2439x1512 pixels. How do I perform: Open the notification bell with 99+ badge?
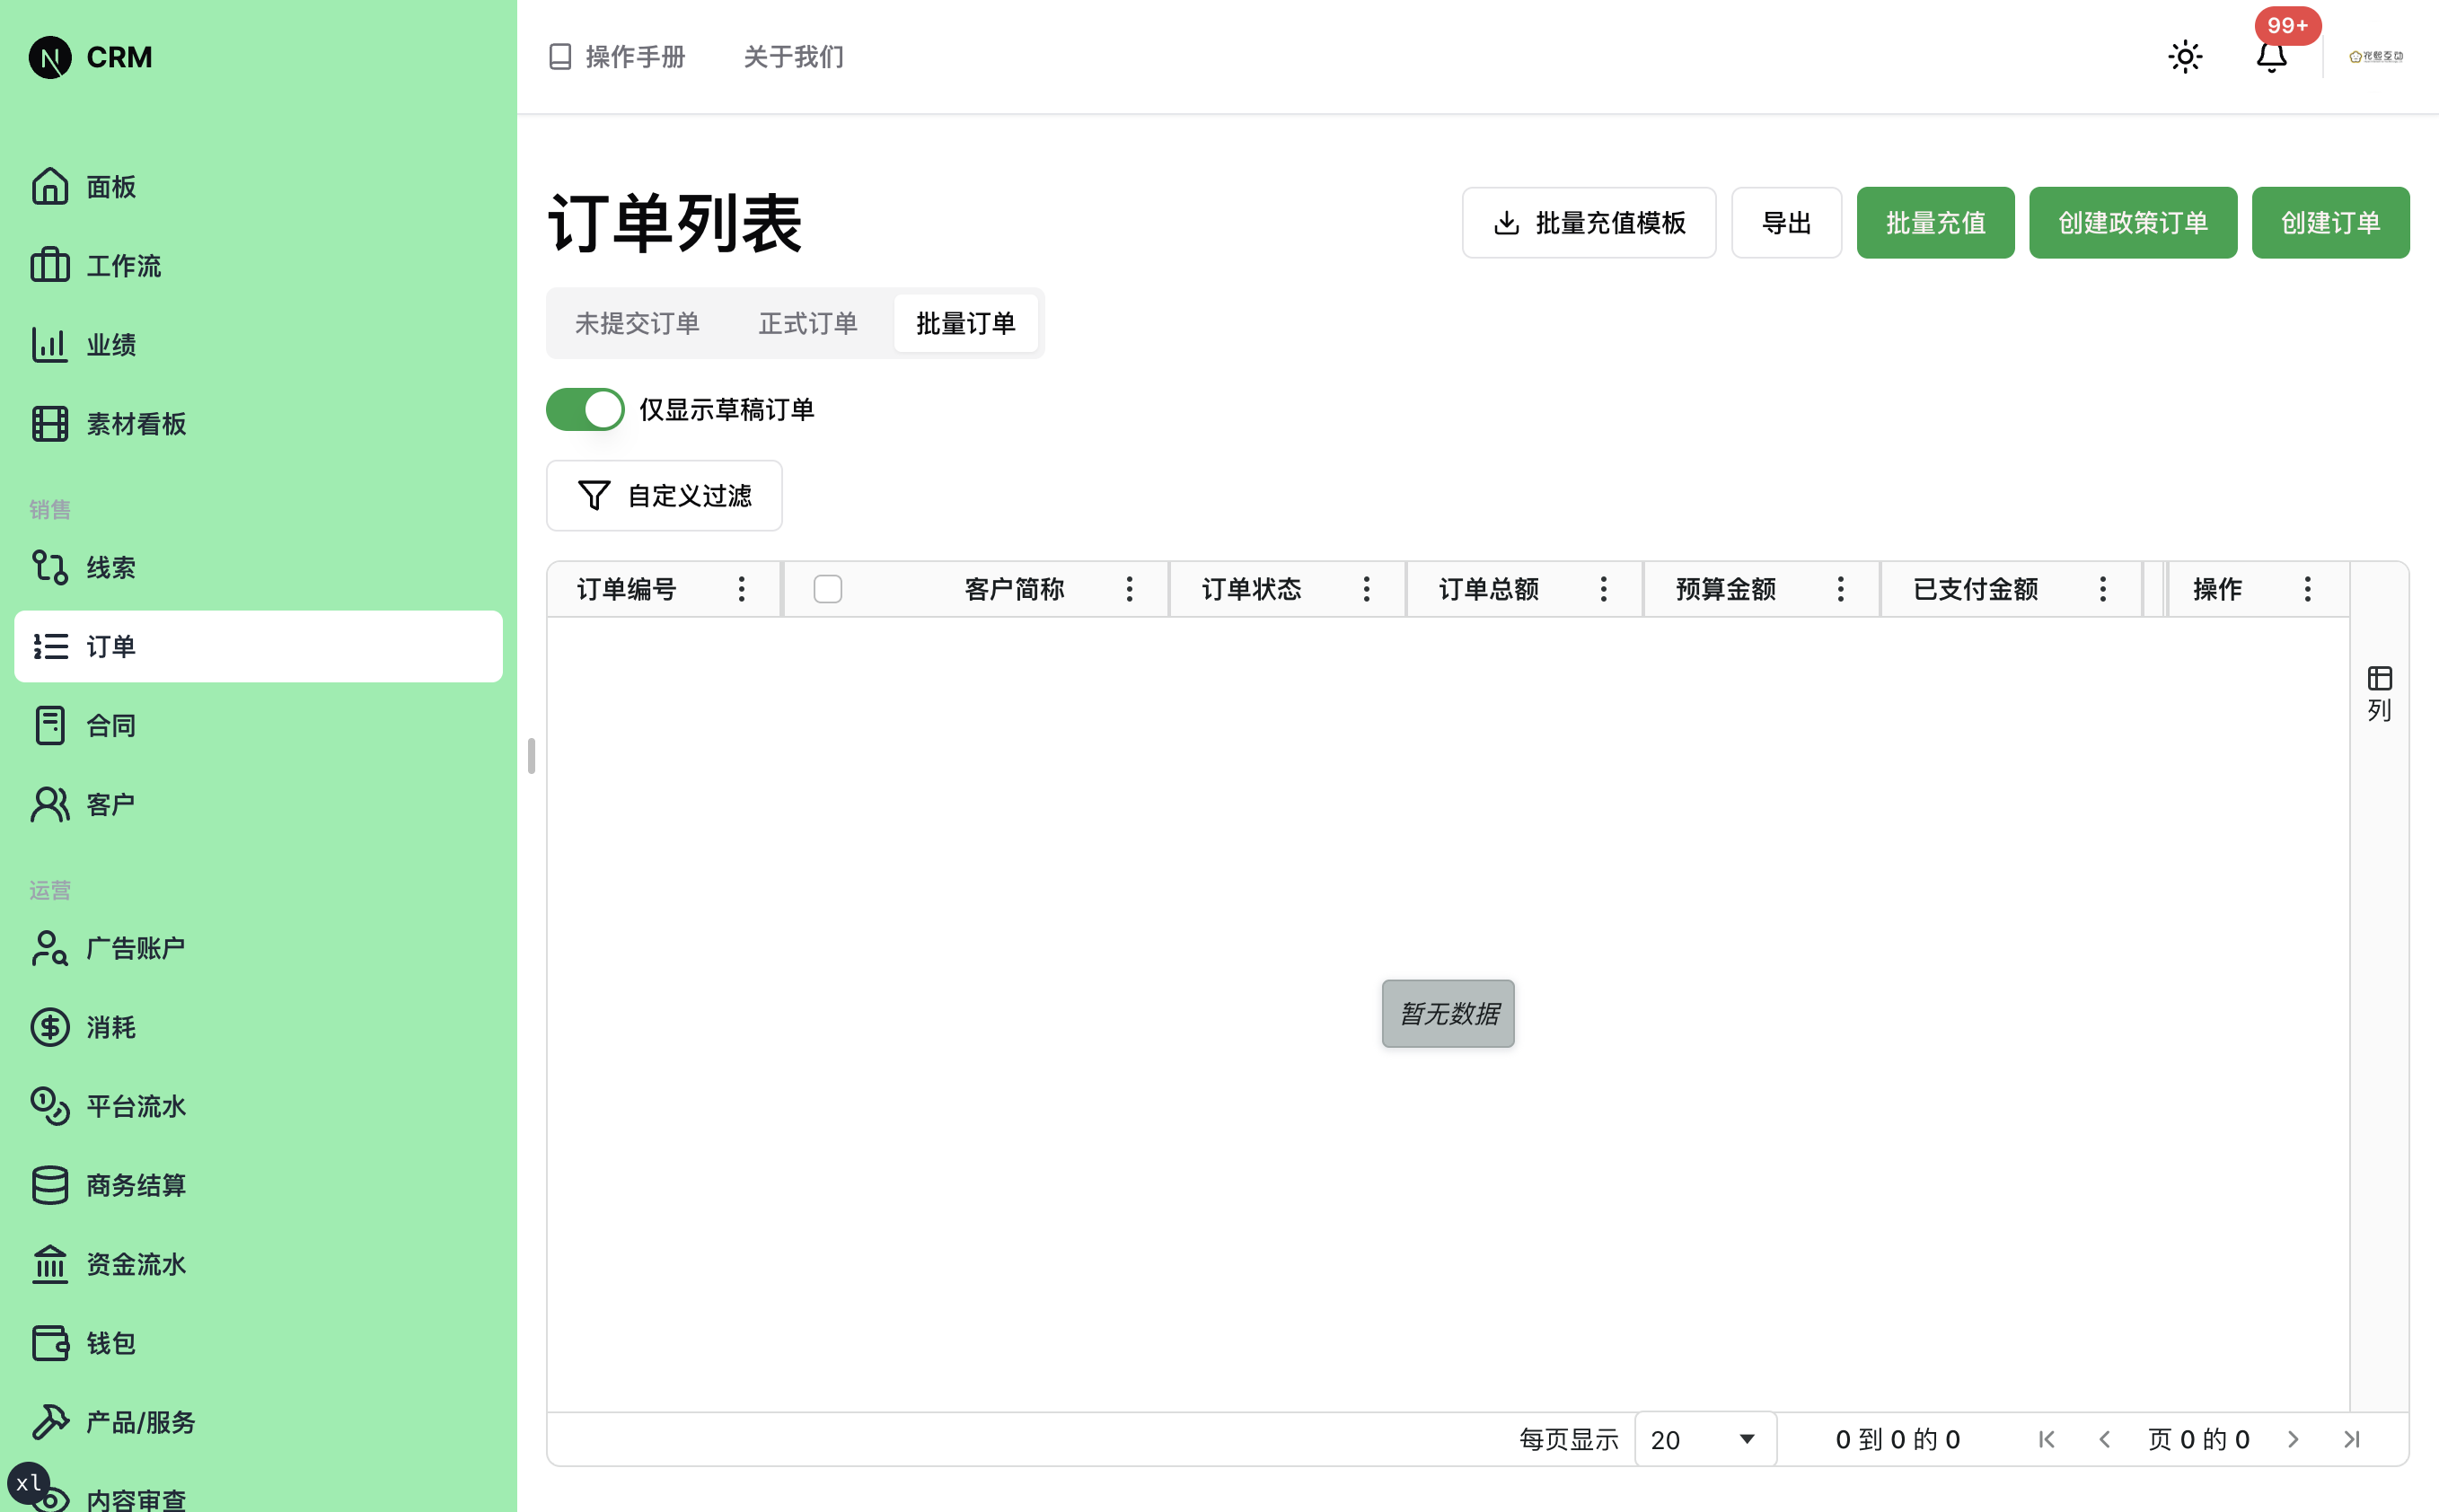click(x=2270, y=57)
